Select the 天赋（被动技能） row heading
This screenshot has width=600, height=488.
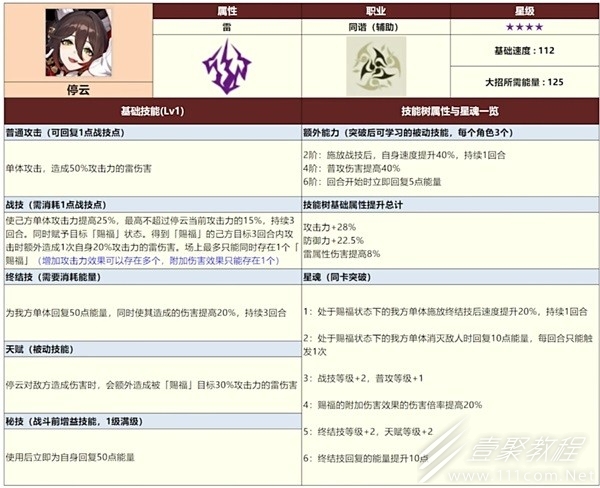(153, 349)
